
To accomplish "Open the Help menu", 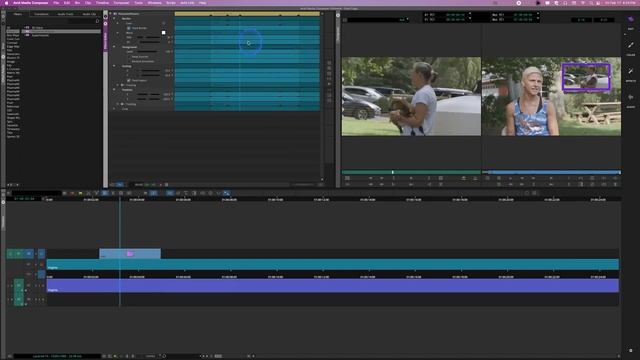I will coord(202,3).
